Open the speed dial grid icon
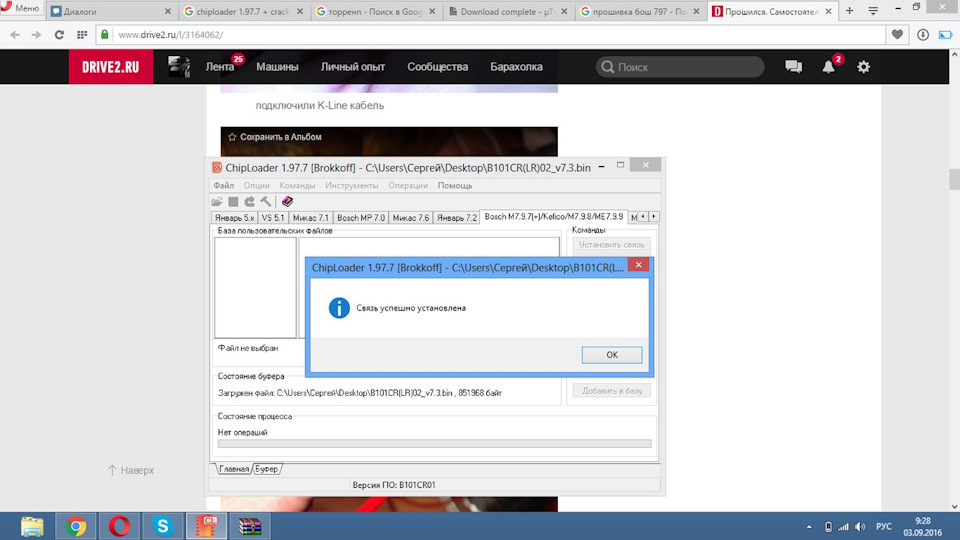This screenshot has width=960, height=540. coord(81,35)
